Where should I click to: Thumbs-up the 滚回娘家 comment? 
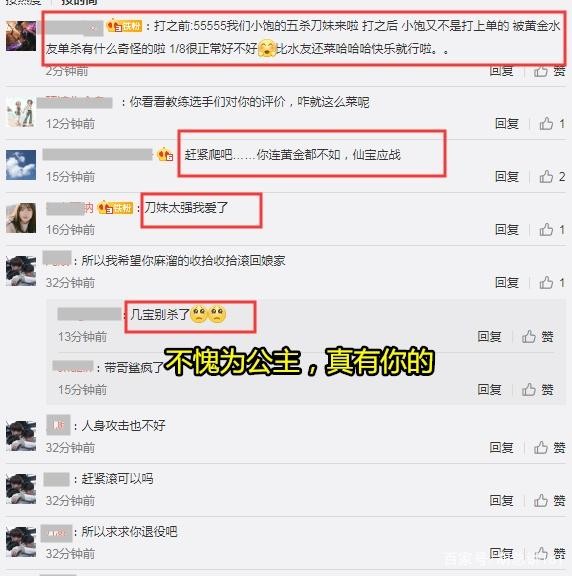552,282
